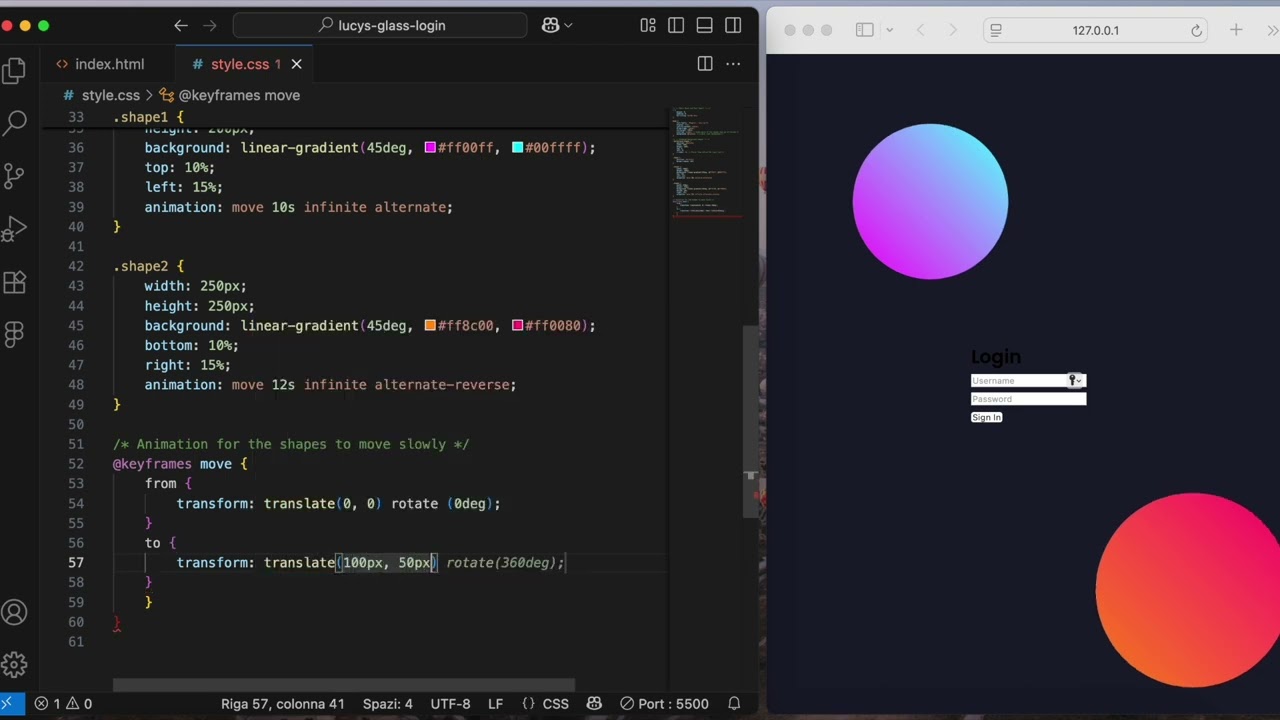The width and height of the screenshot is (1280, 720).
Task: Open the #ff00ff color swatch picker
Action: click(x=430, y=147)
